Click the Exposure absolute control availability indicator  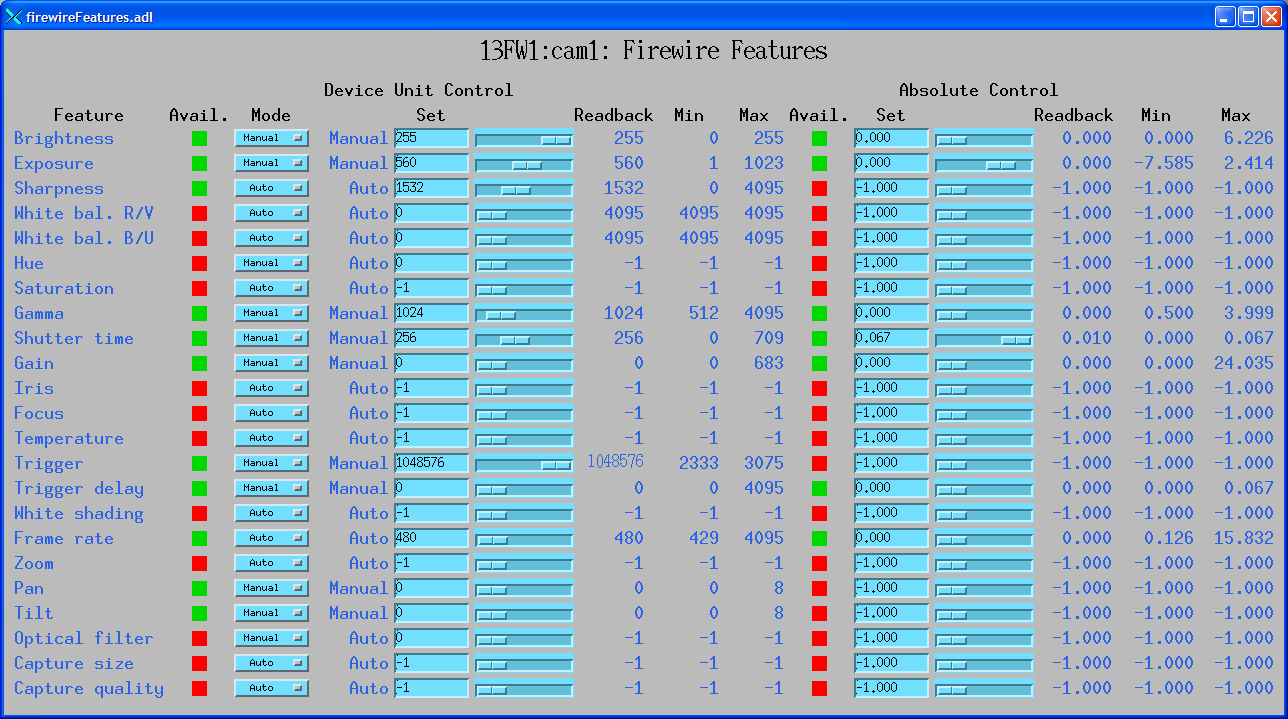[x=818, y=163]
